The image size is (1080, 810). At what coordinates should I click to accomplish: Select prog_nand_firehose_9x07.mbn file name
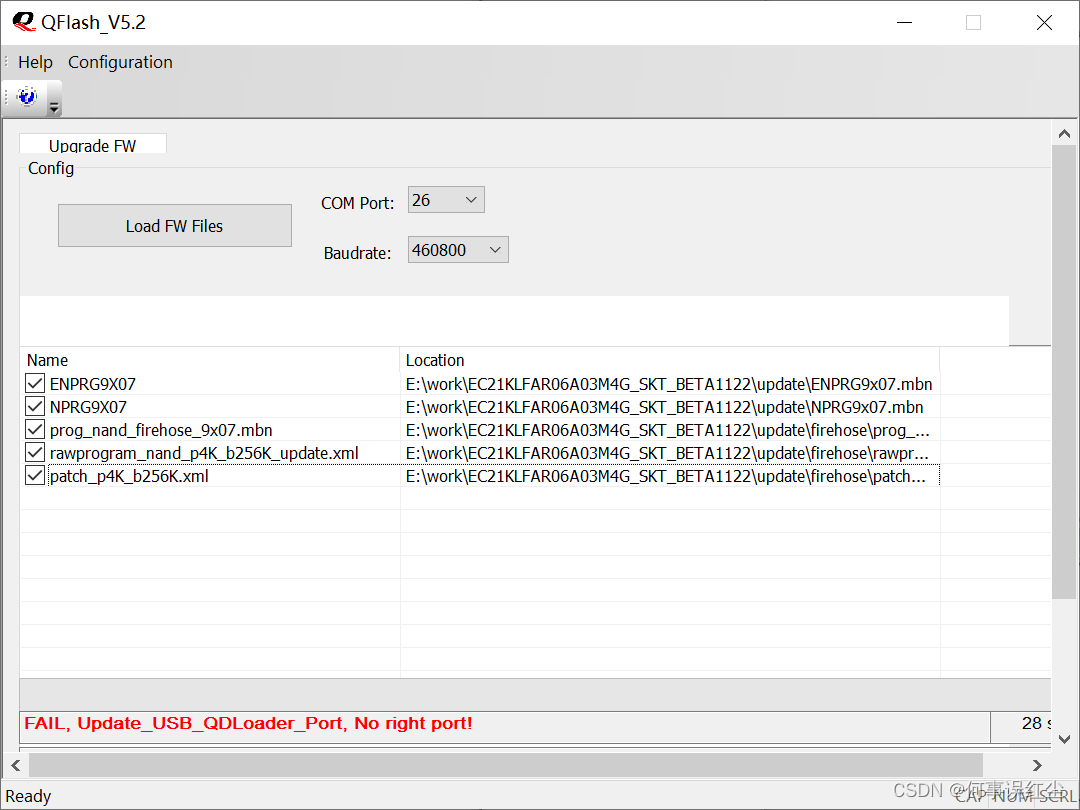(161, 430)
